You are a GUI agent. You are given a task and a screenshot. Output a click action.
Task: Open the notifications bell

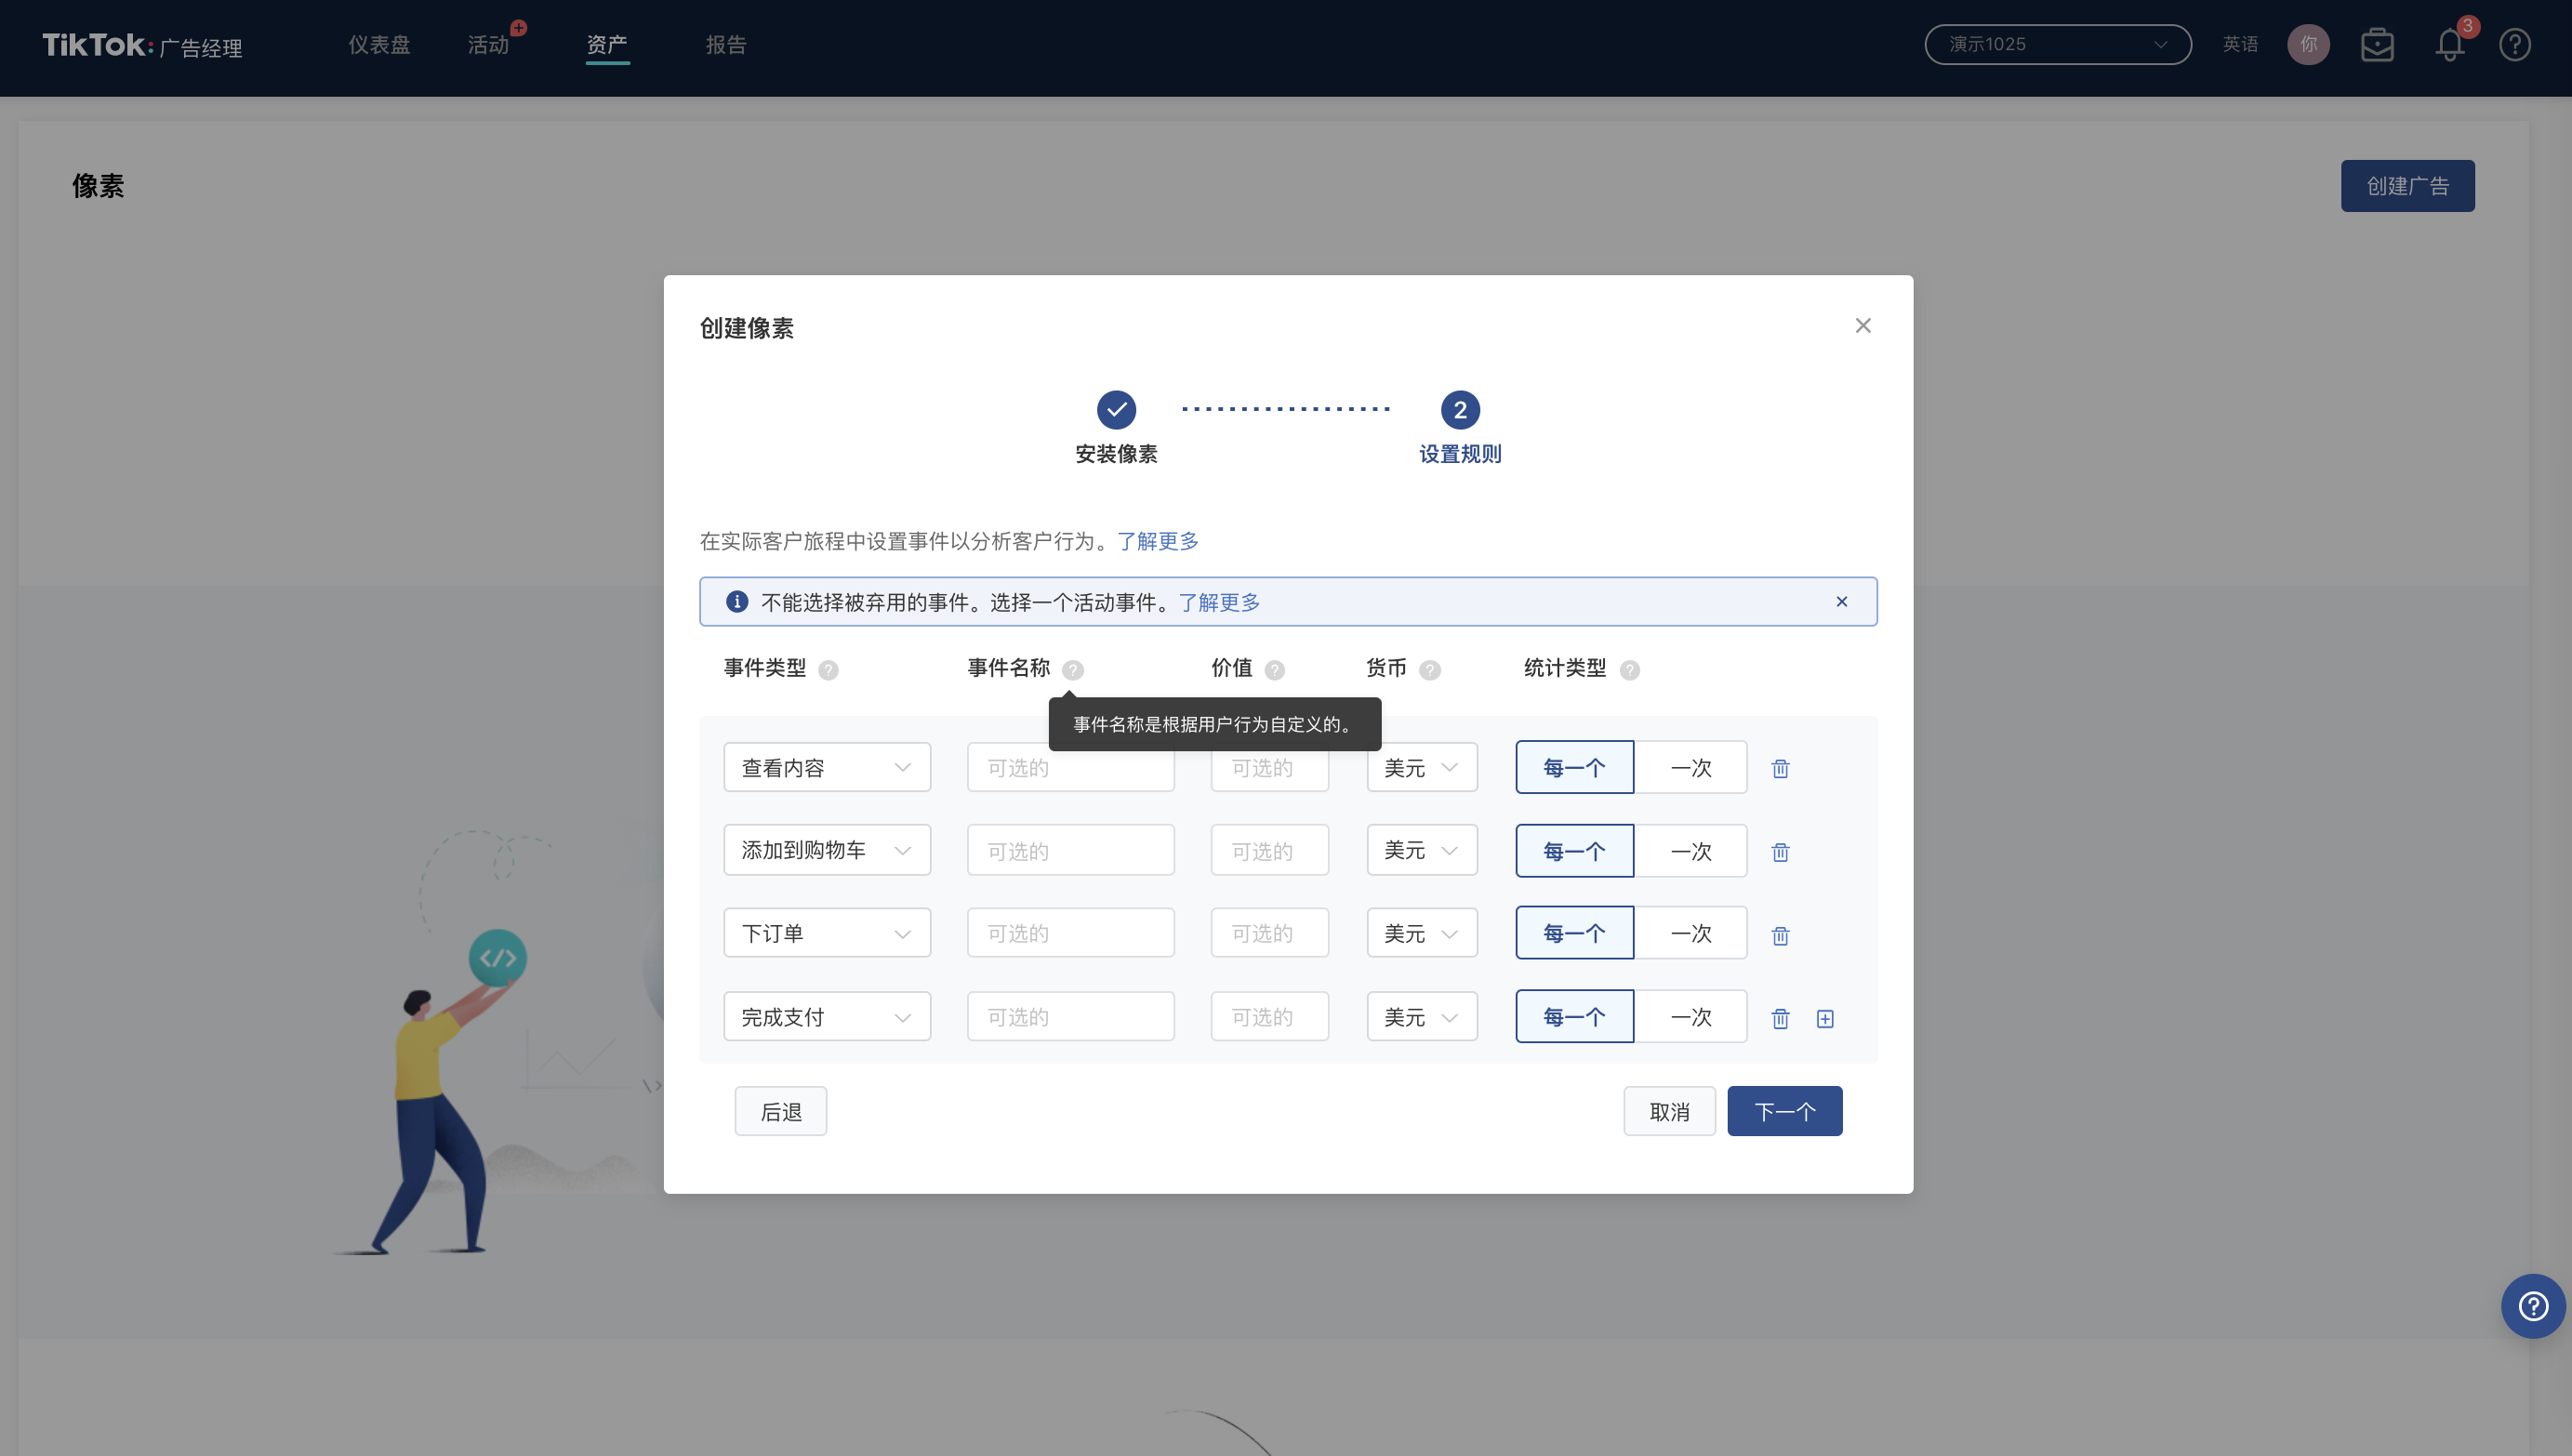[2449, 45]
